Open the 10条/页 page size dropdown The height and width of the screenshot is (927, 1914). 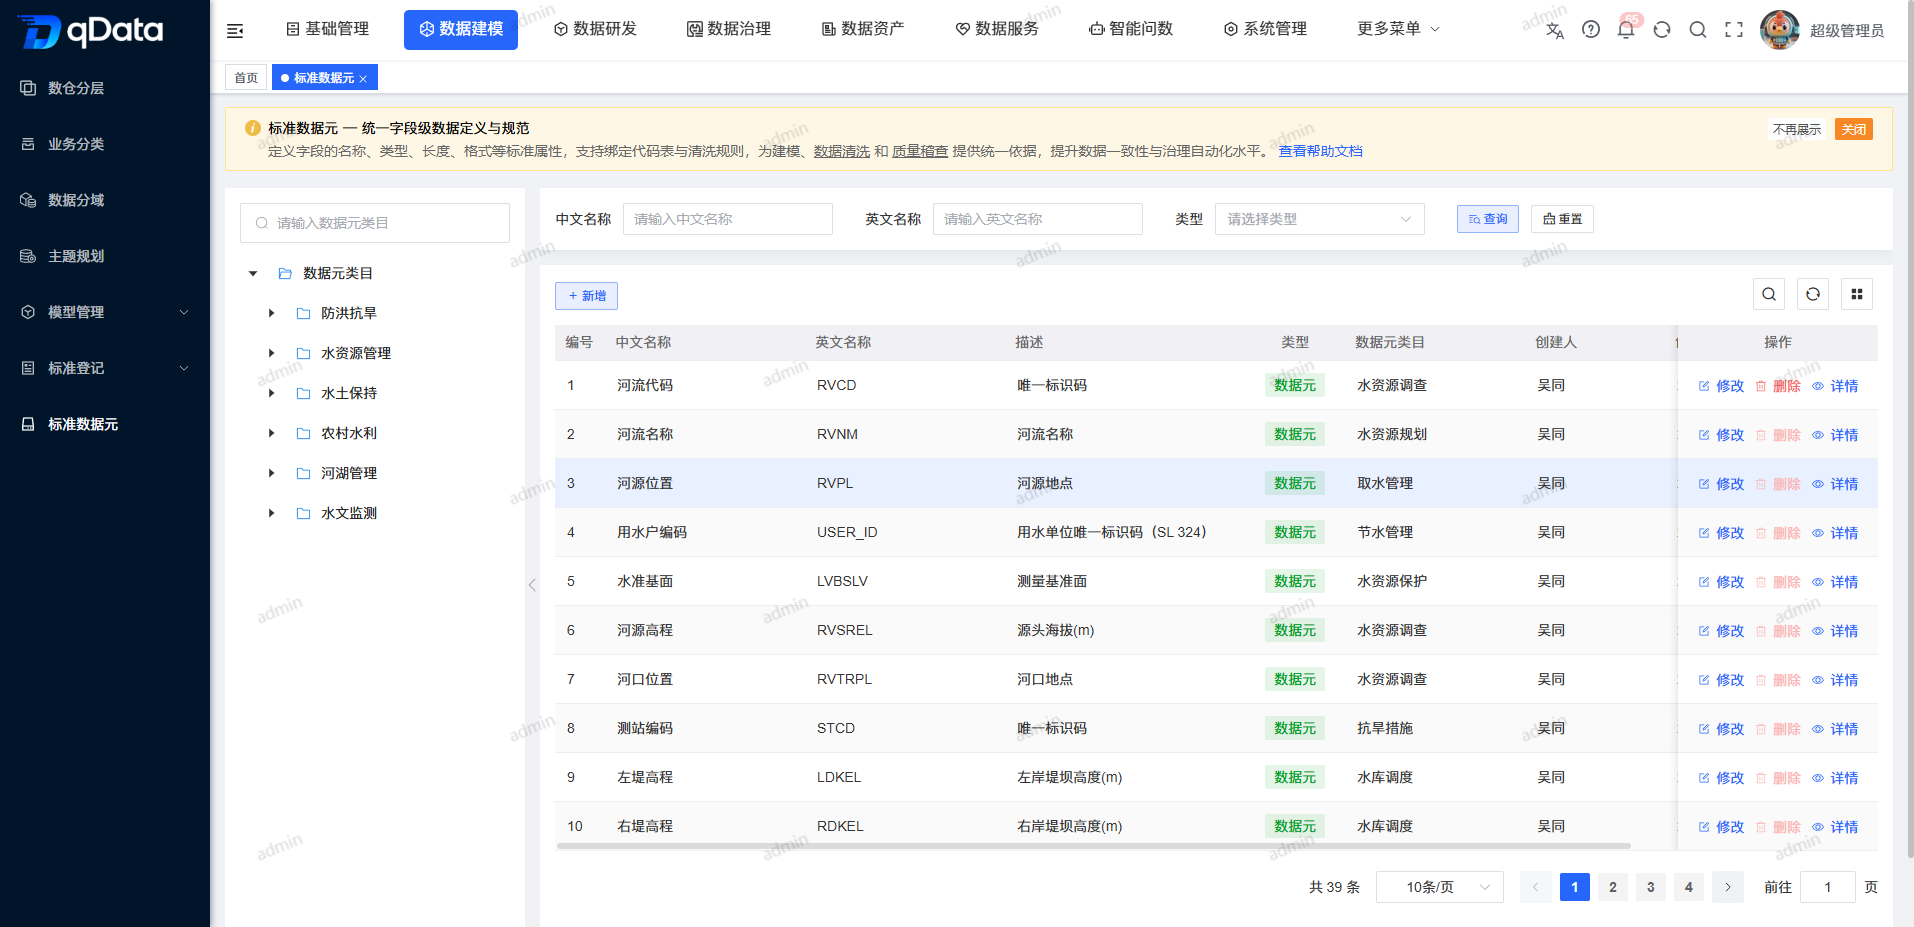click(x=1440, y=887)
